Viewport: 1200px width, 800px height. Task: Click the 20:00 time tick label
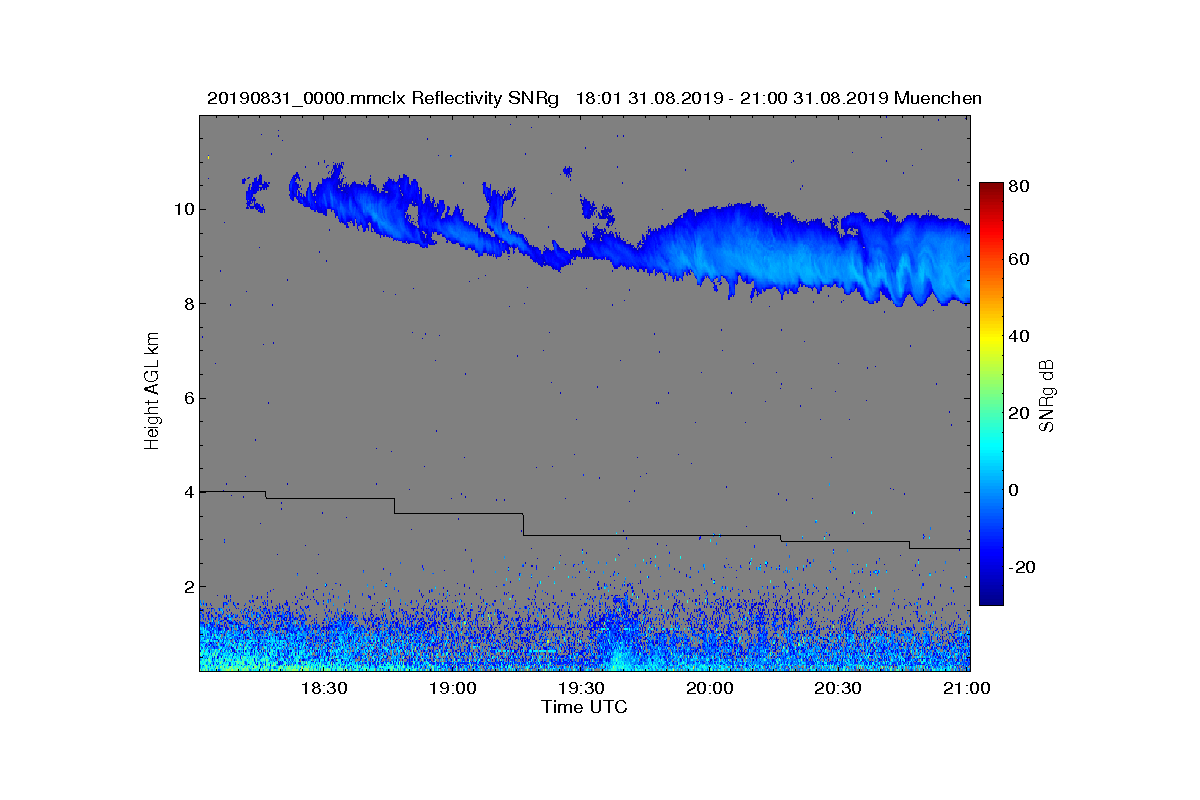[710, 689]
